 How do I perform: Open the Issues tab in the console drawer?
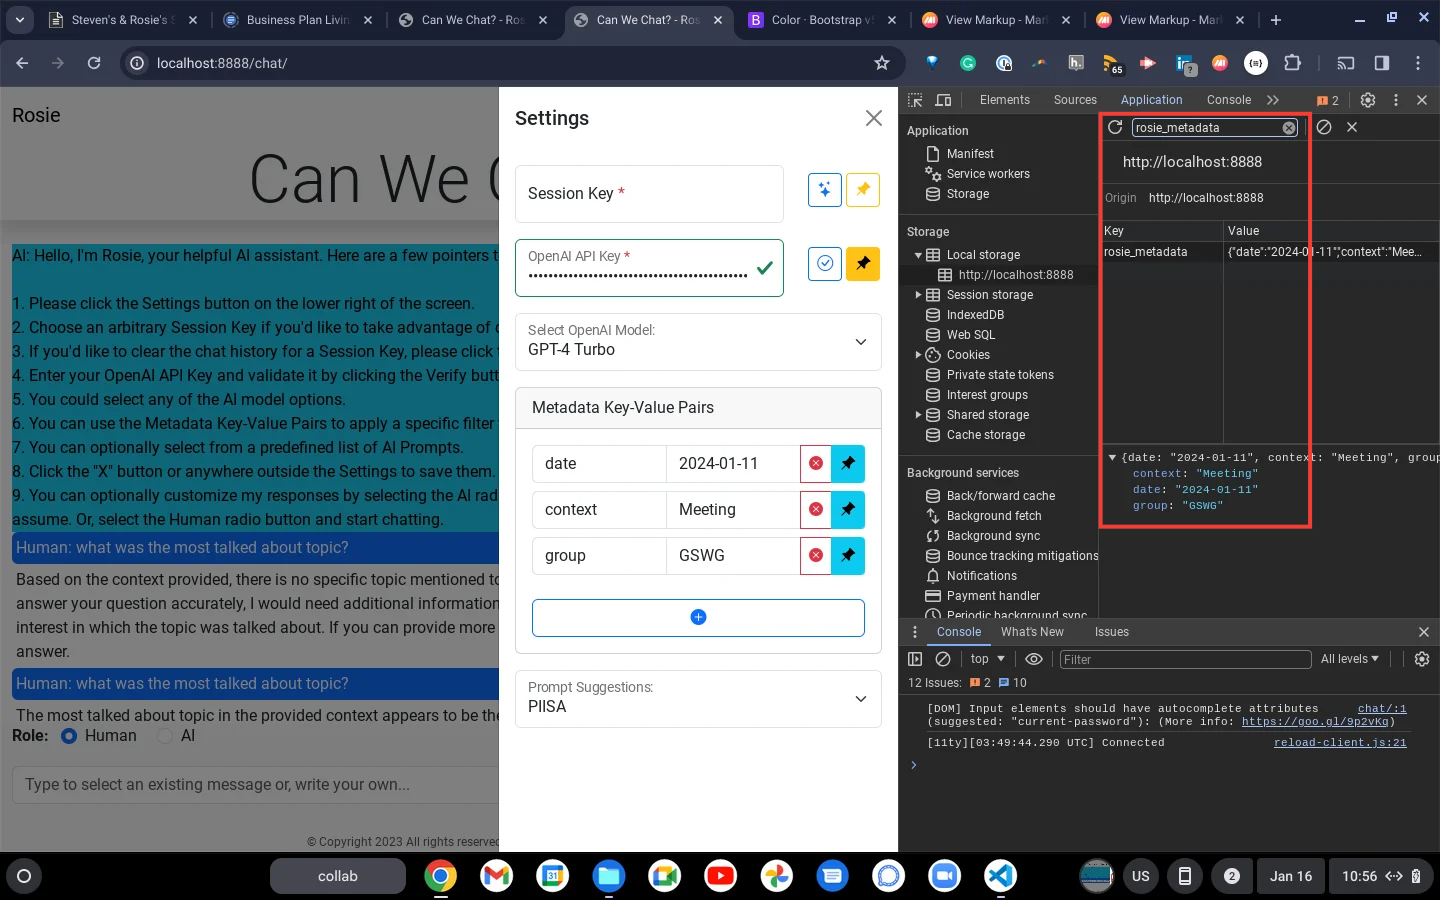point(1111,632)
